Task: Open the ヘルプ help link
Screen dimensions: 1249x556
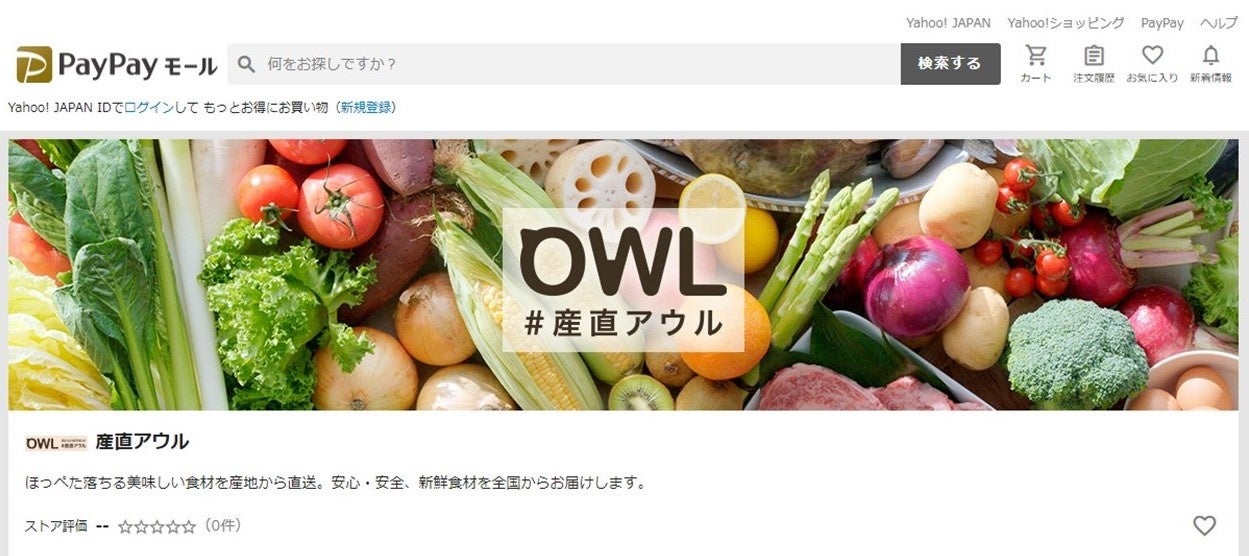Action: [x=1219, y=22]
